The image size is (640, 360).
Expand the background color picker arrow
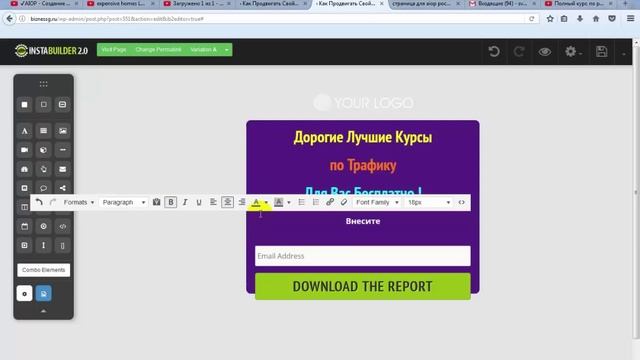(289, 202)
